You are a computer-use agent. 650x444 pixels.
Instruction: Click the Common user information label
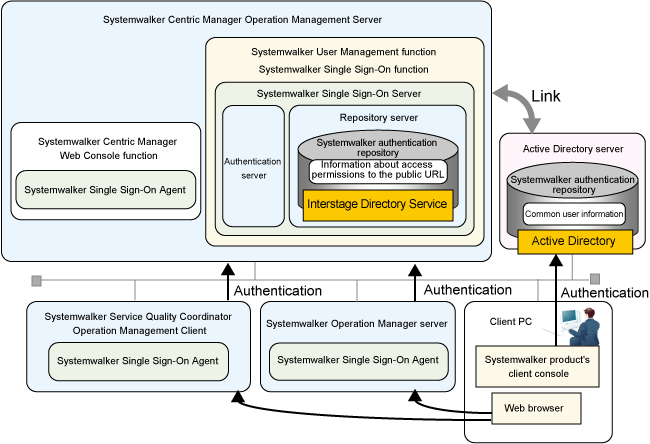574,214
